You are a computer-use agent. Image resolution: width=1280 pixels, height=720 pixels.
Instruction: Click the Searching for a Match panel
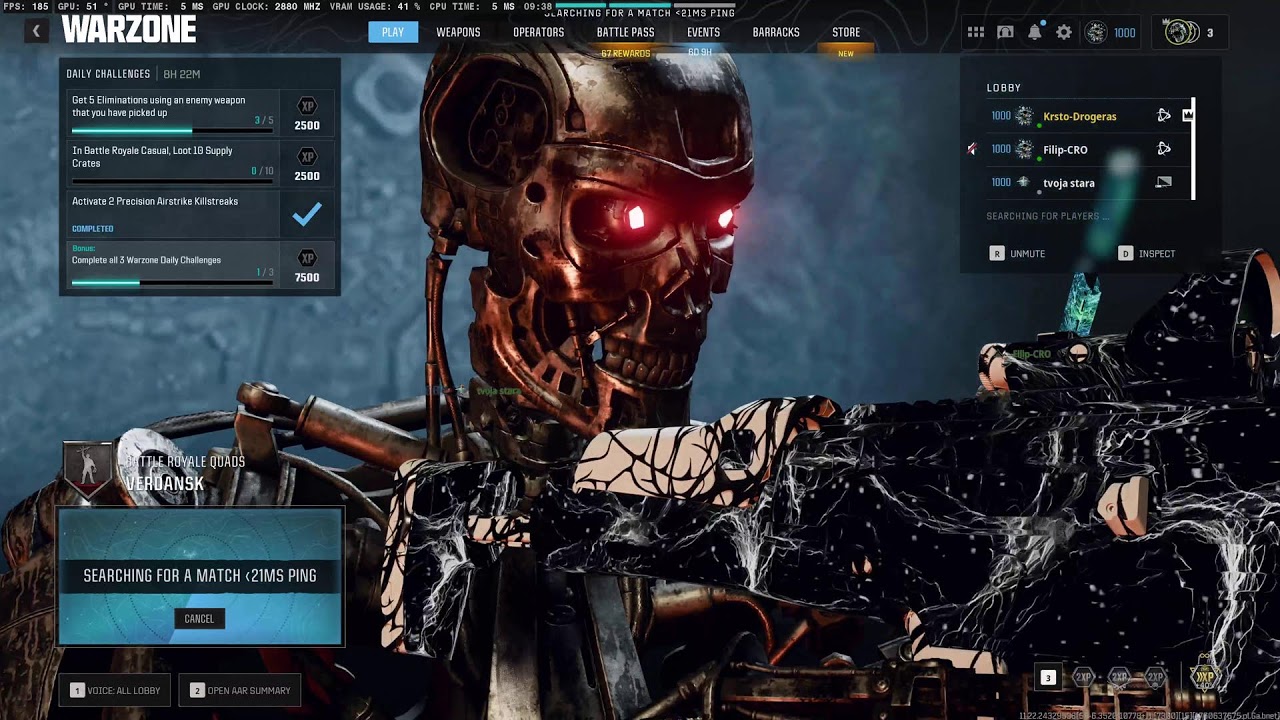(200, 576)
